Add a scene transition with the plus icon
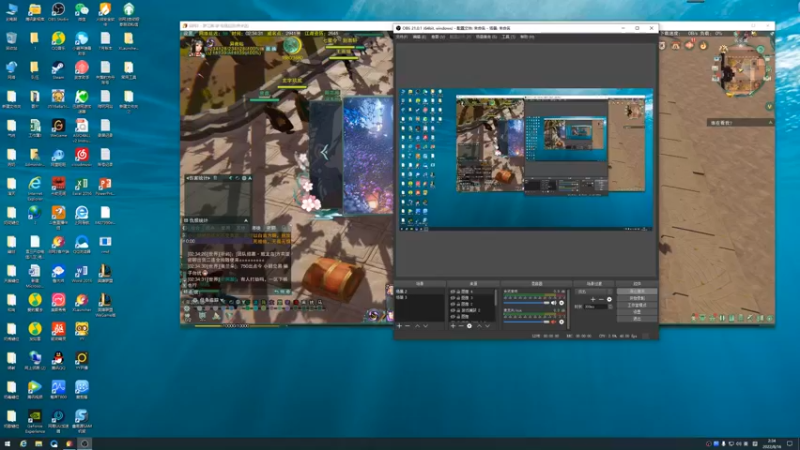800x450 pixels. tap(593, 299)
